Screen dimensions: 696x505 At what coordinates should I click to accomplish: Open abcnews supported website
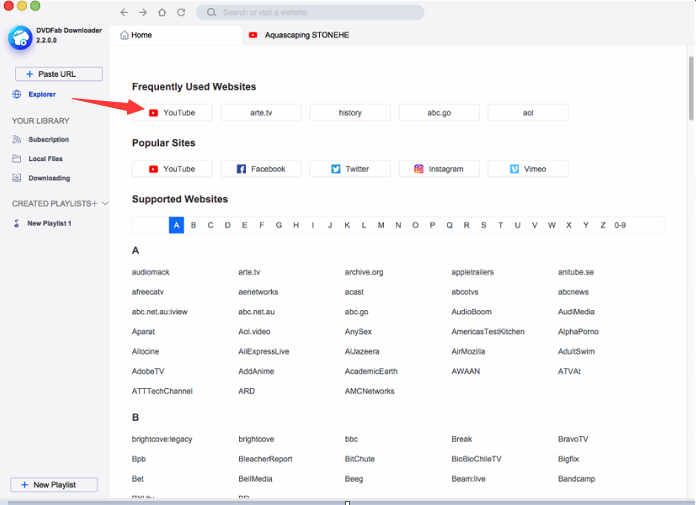[573, 292]
